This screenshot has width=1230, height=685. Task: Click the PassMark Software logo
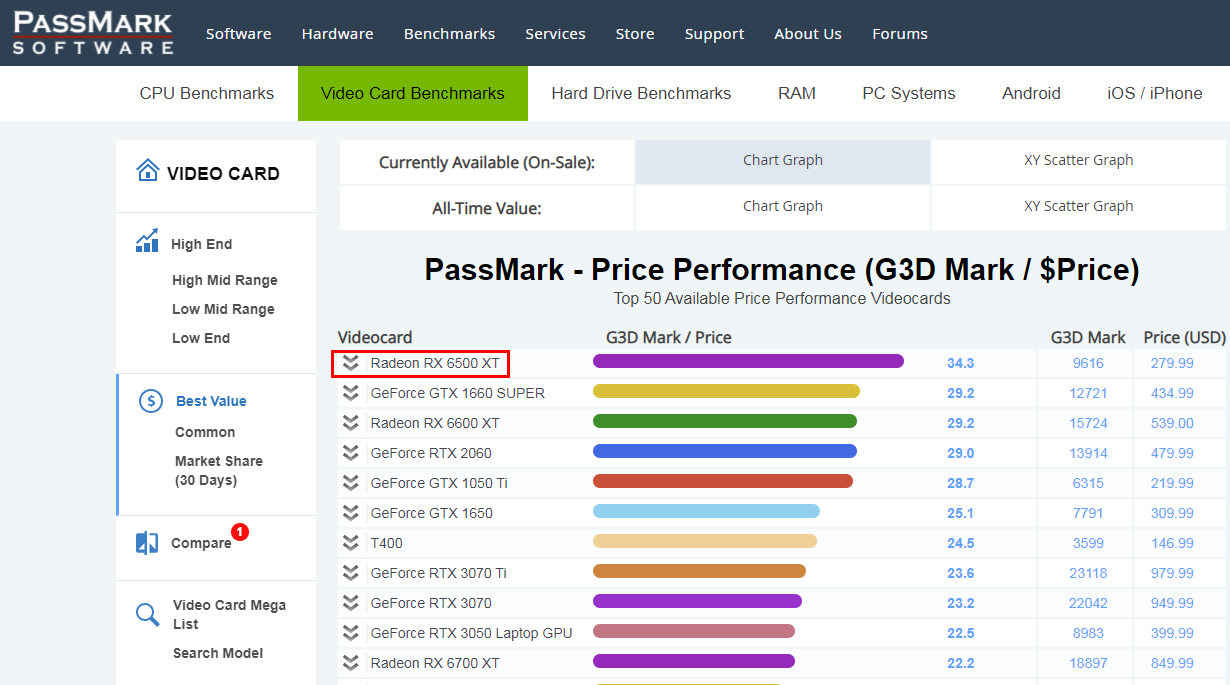tap(93, 33)
